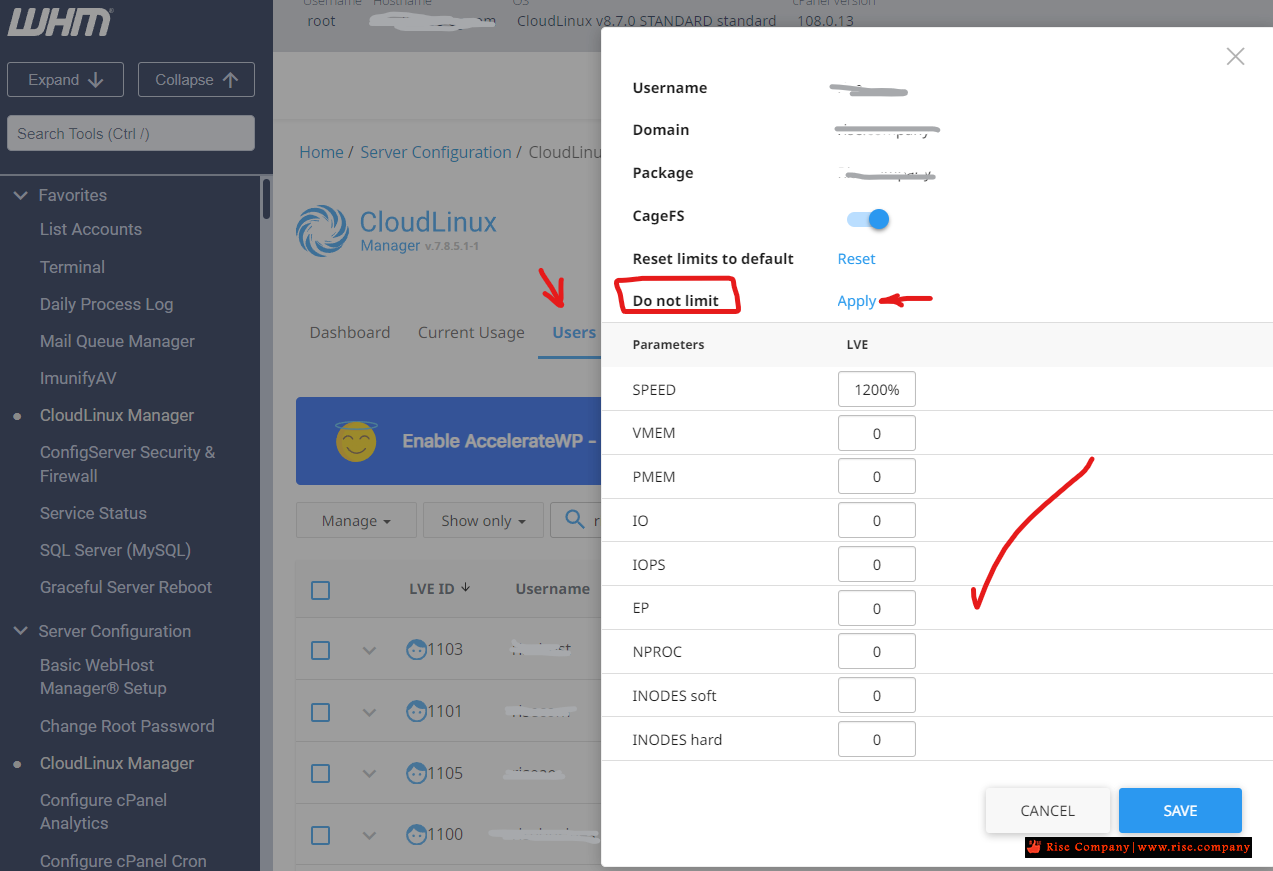This screenshot has width=1273, height=871.
Task: Click the NPROC limit input field
Action: (x=877, y=652)
